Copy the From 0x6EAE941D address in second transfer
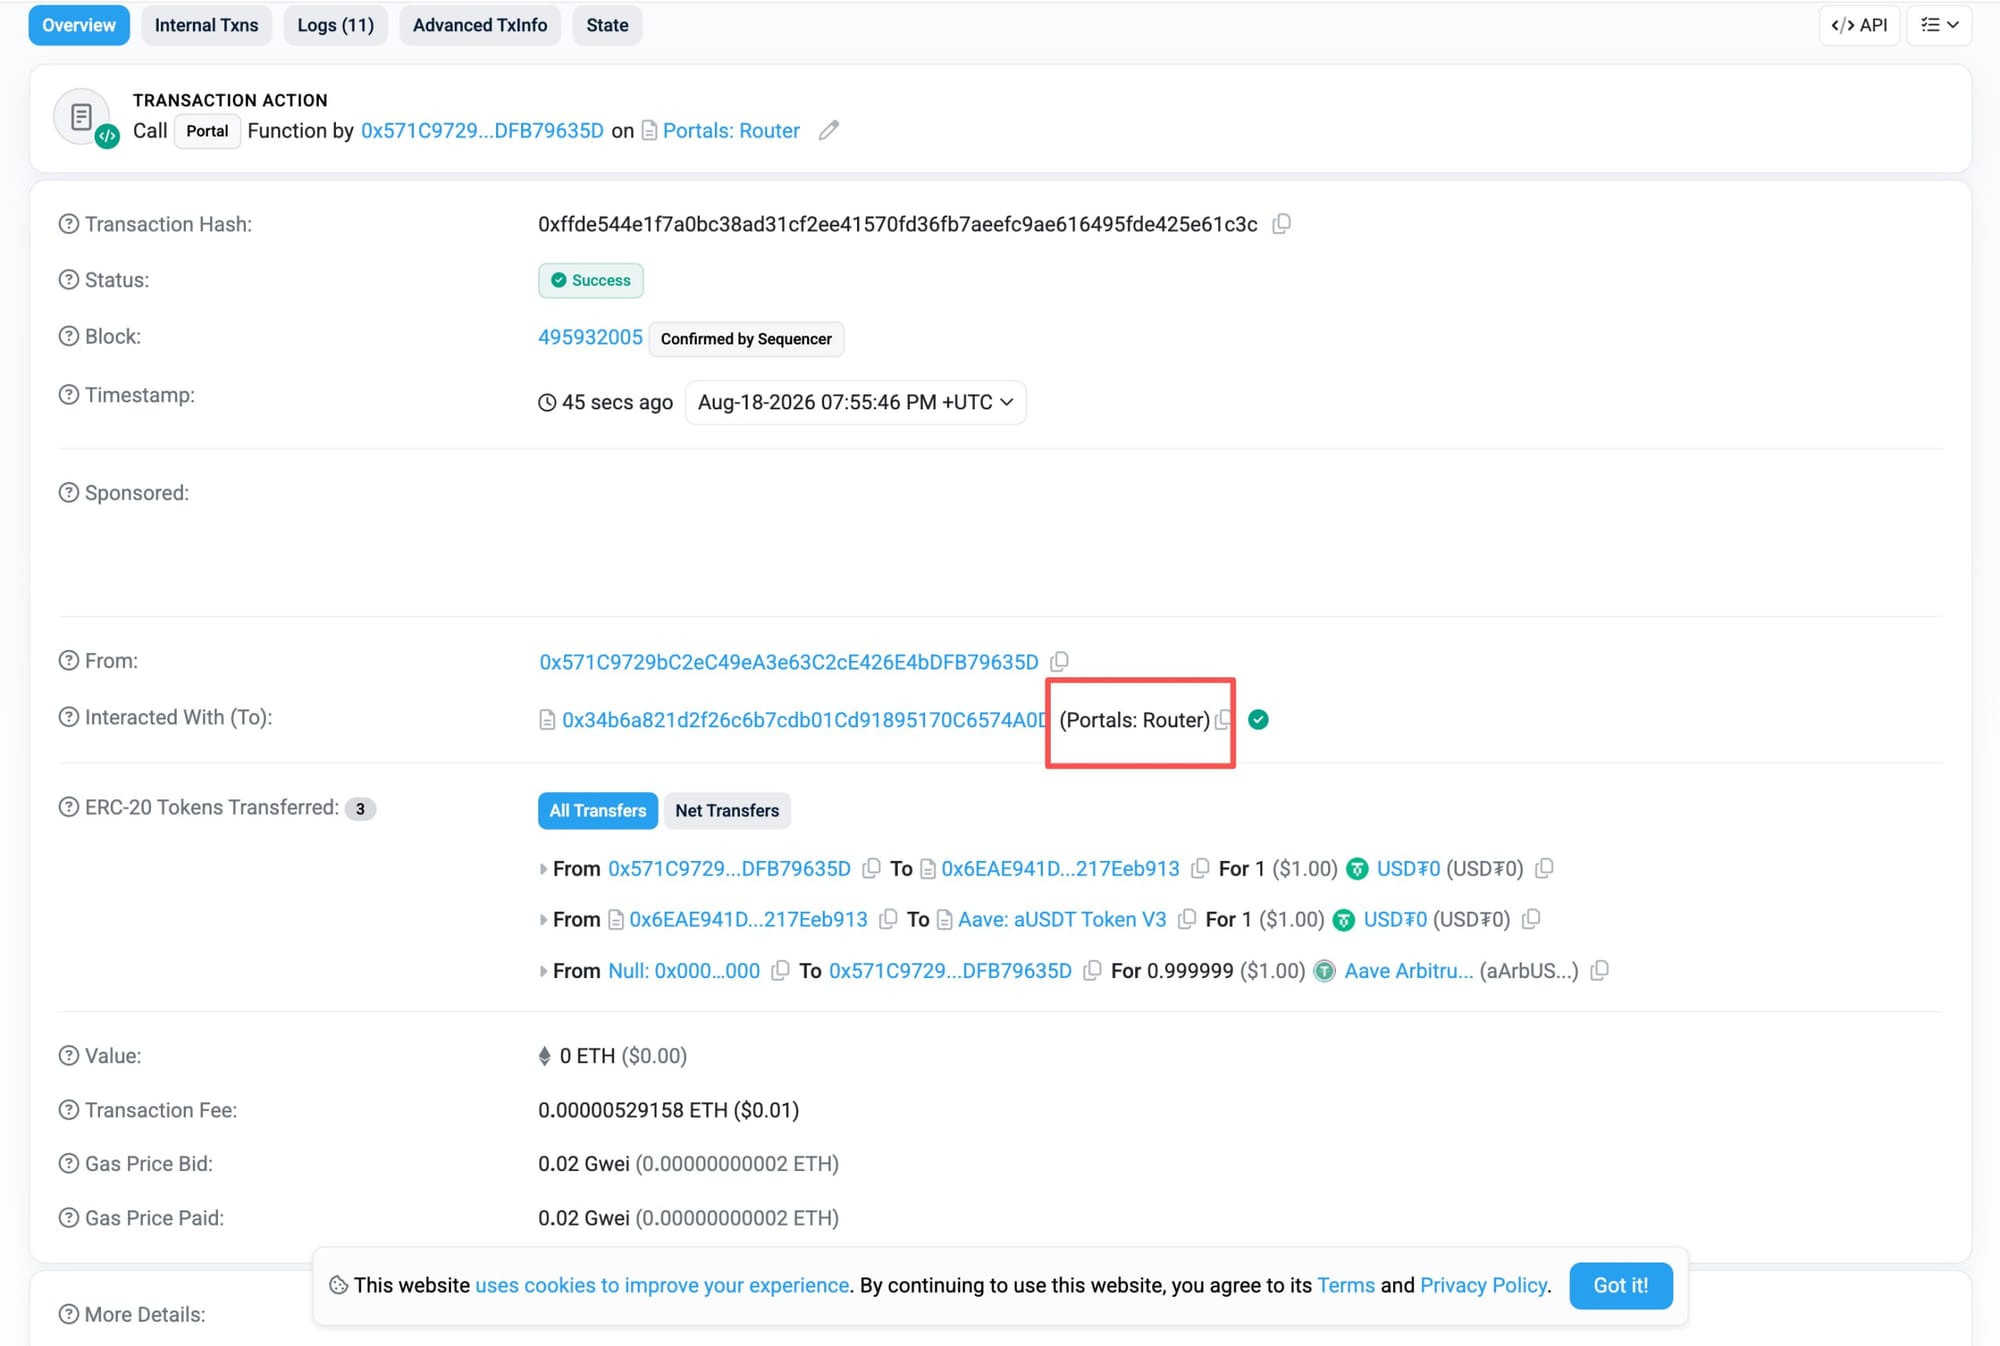This screenshot has width=2000, height=1346. pos(888,919)
